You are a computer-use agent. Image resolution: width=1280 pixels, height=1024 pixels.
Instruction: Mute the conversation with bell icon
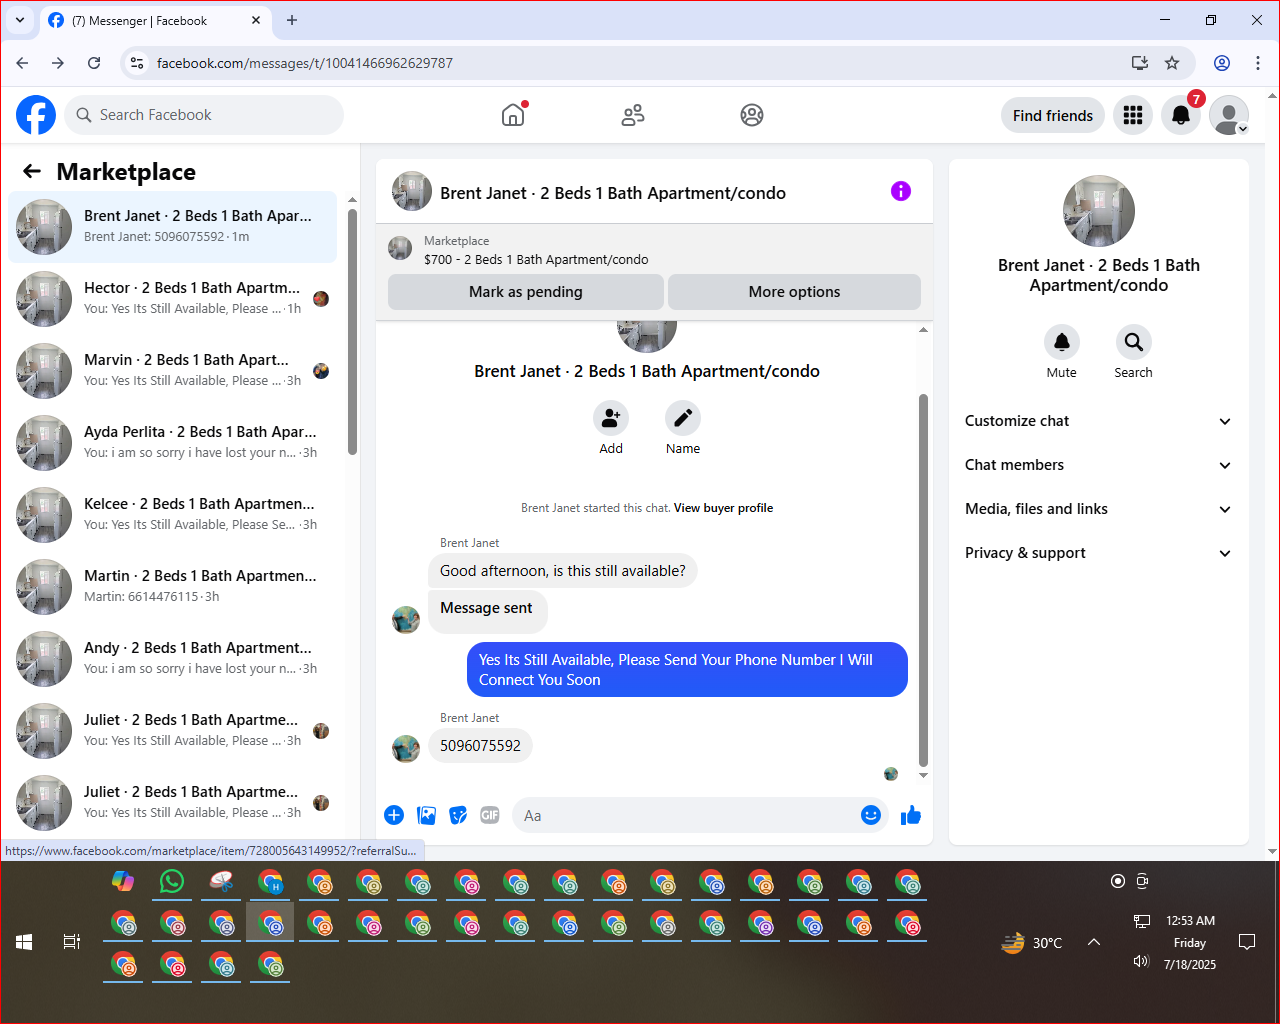click(x=1062, y=342)
